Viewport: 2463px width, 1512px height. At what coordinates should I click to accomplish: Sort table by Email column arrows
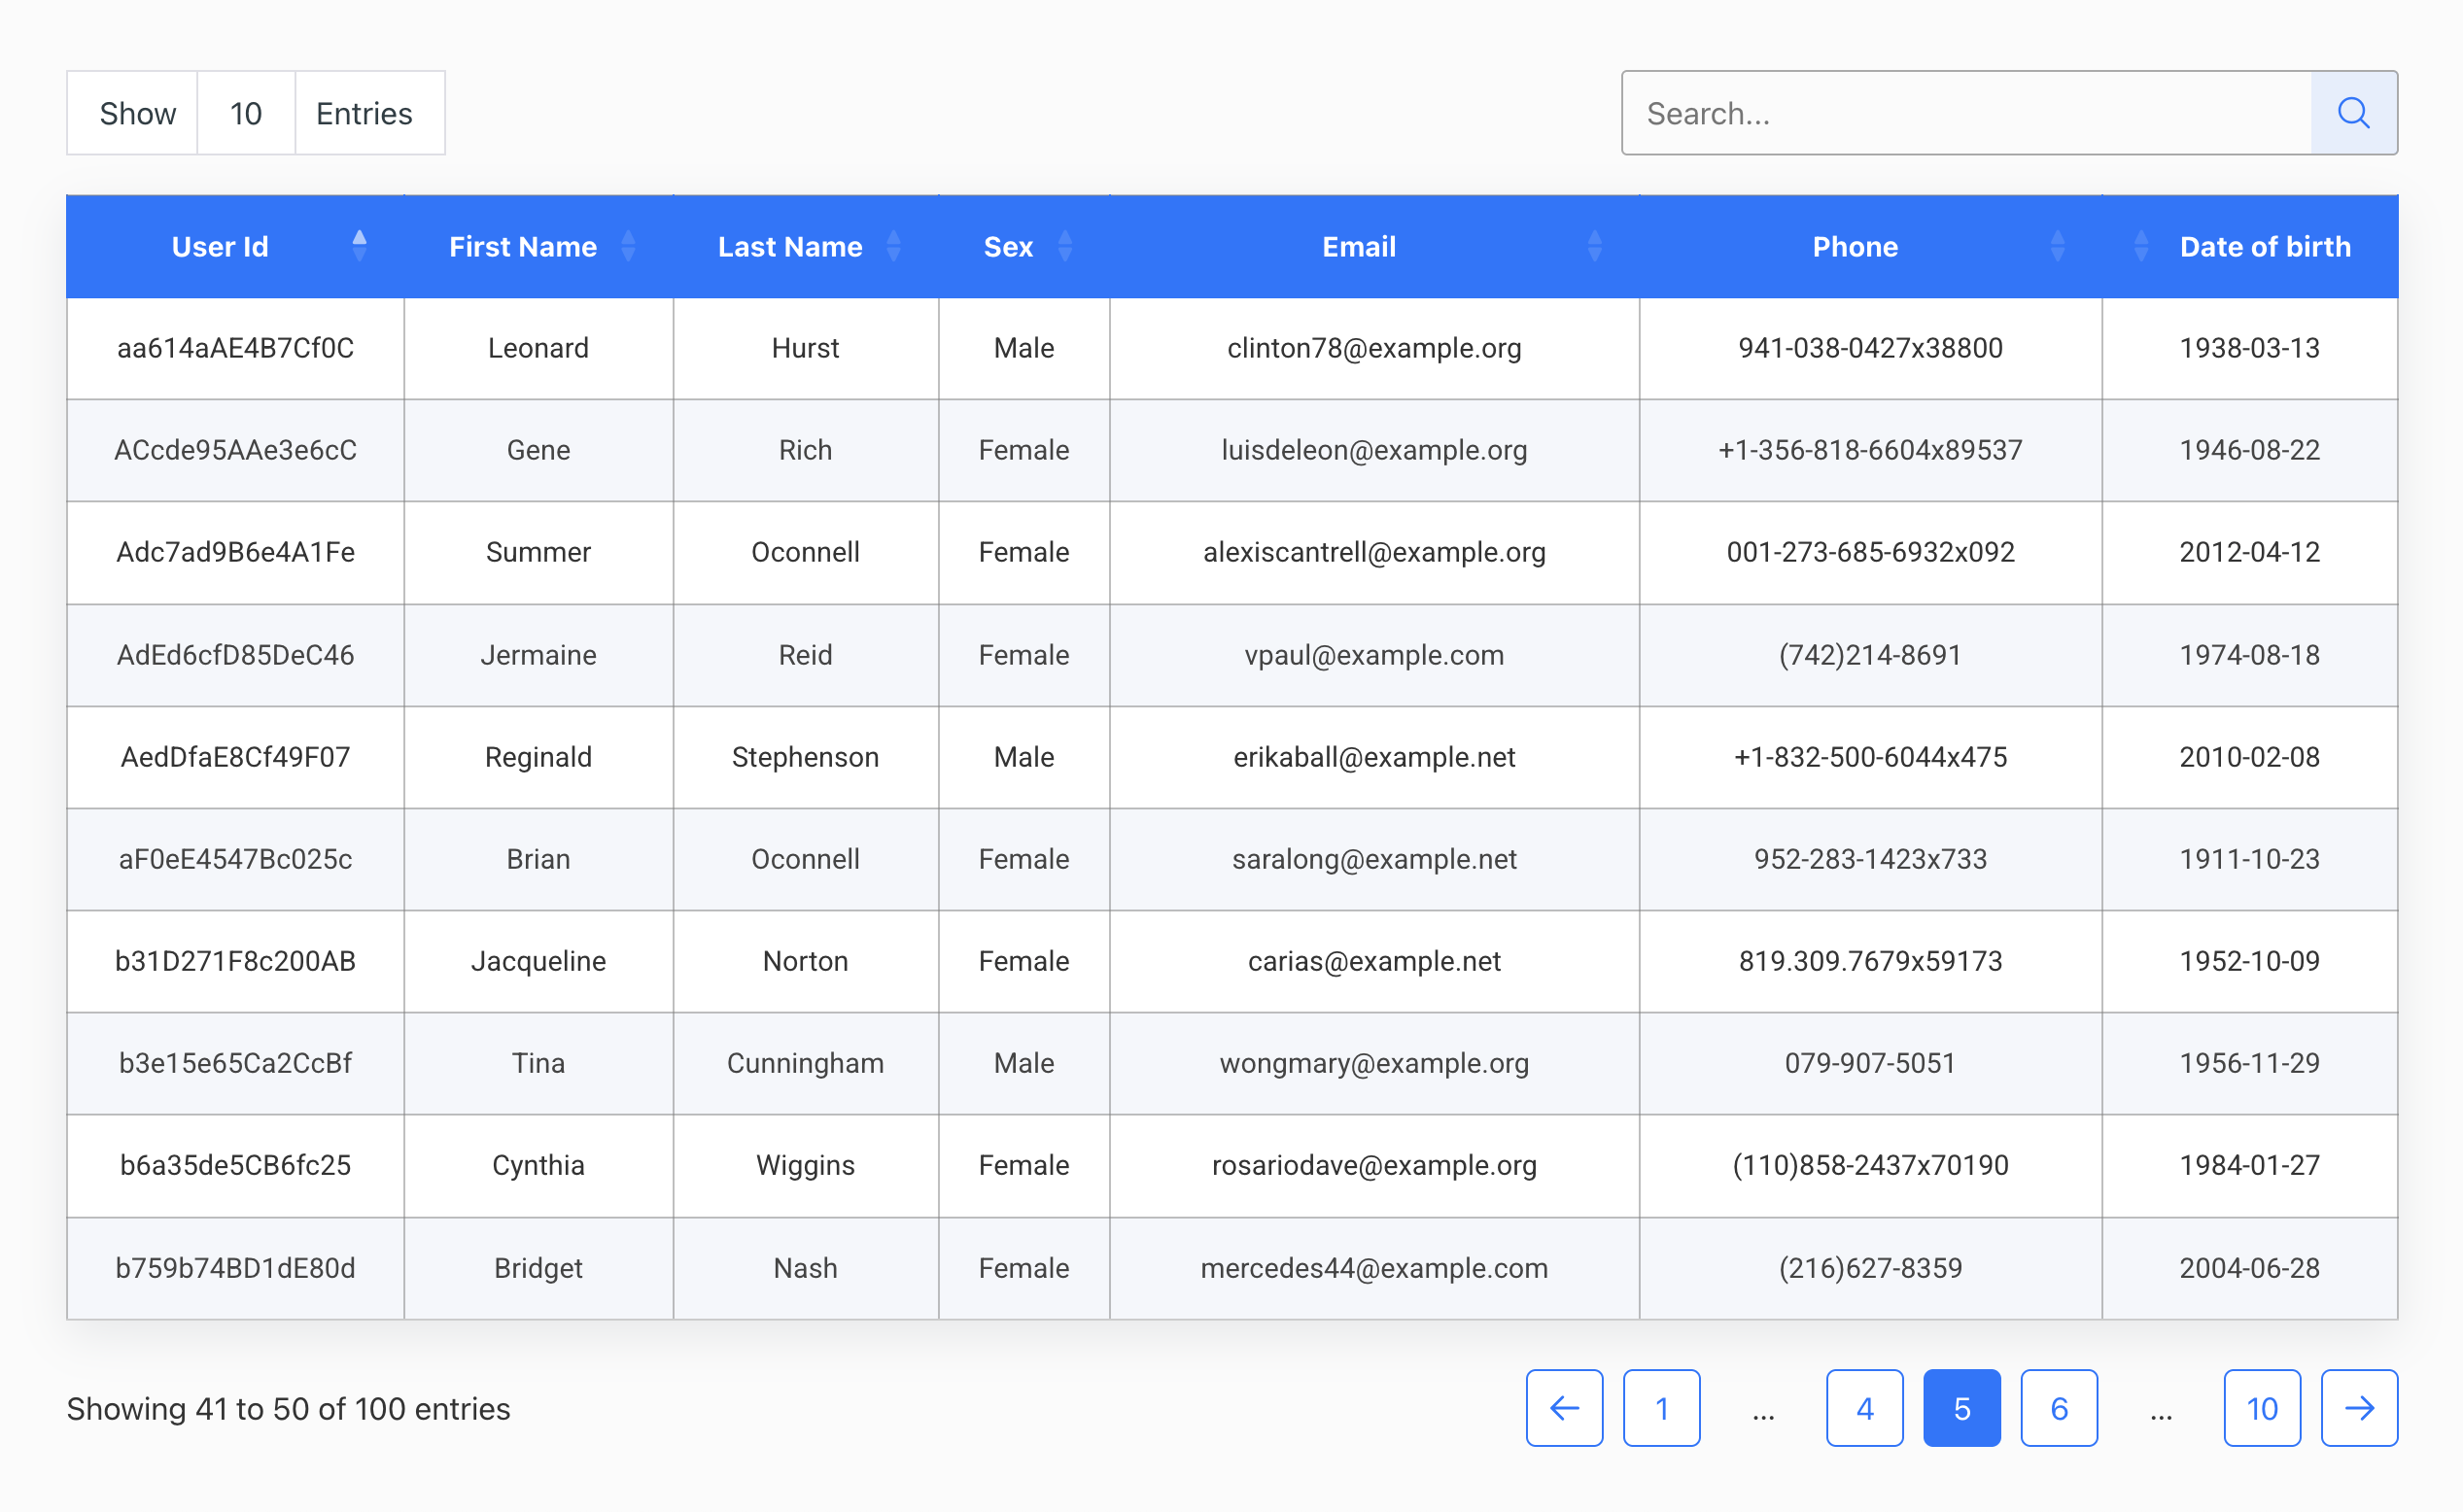[1594, 246]
